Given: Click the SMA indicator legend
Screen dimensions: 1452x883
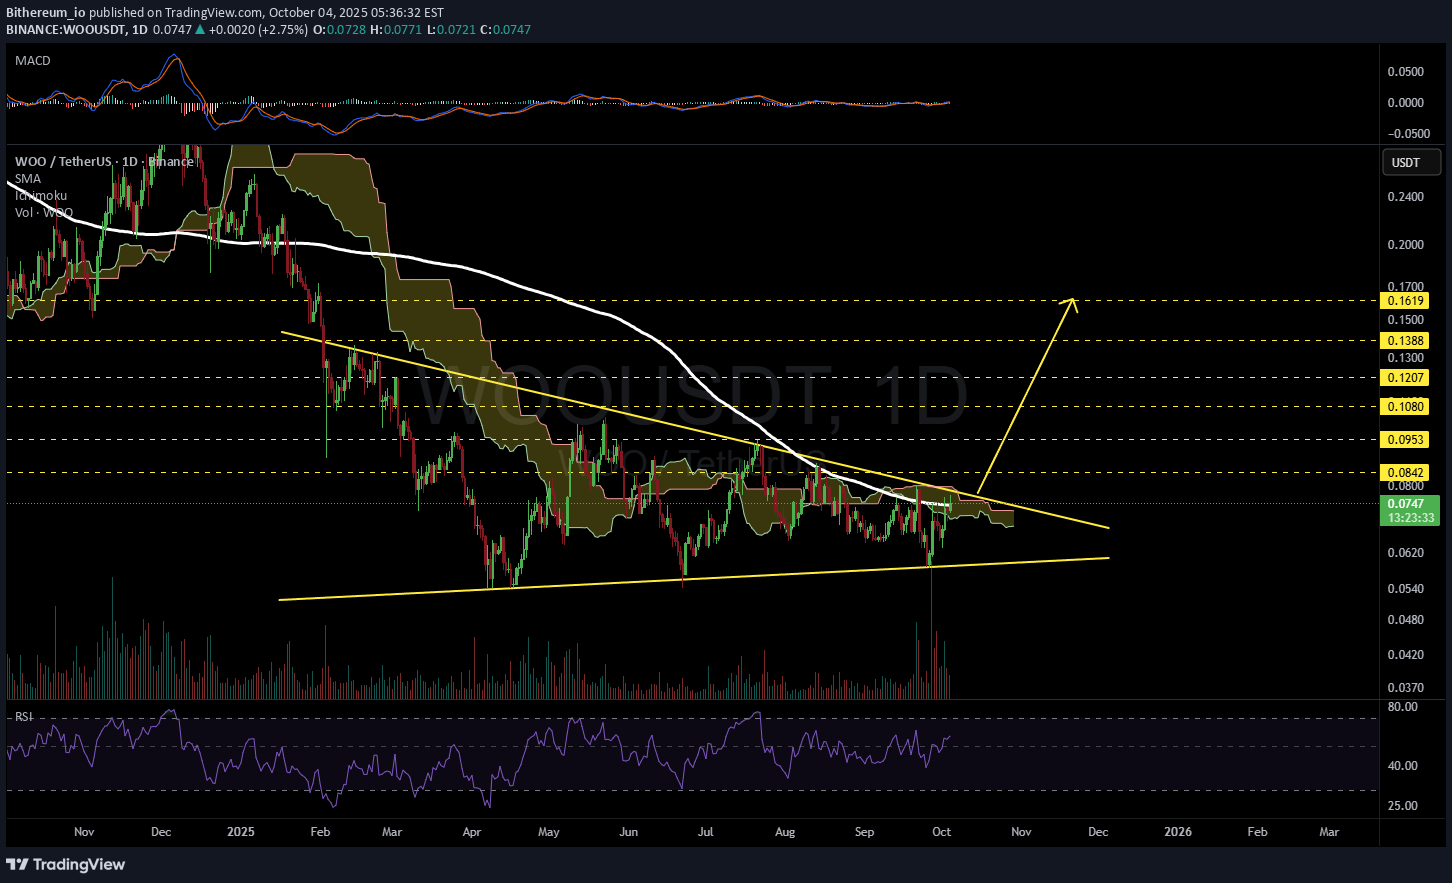Looking at the screenshot, I should tap(28, 179).
